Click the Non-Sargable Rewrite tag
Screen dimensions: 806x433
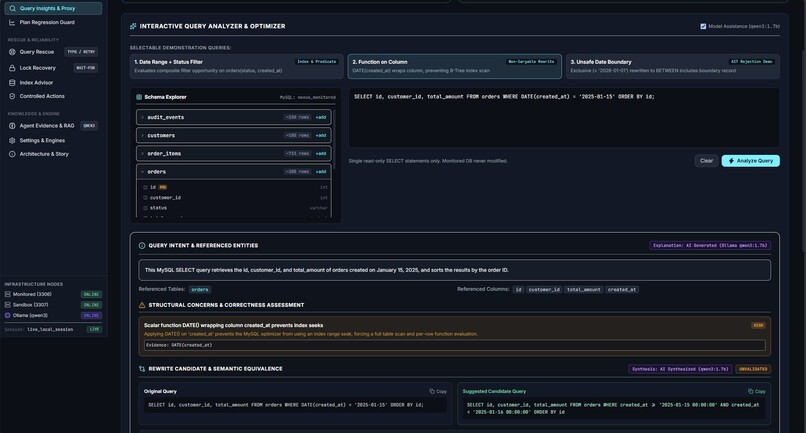[x=531, y=62]
